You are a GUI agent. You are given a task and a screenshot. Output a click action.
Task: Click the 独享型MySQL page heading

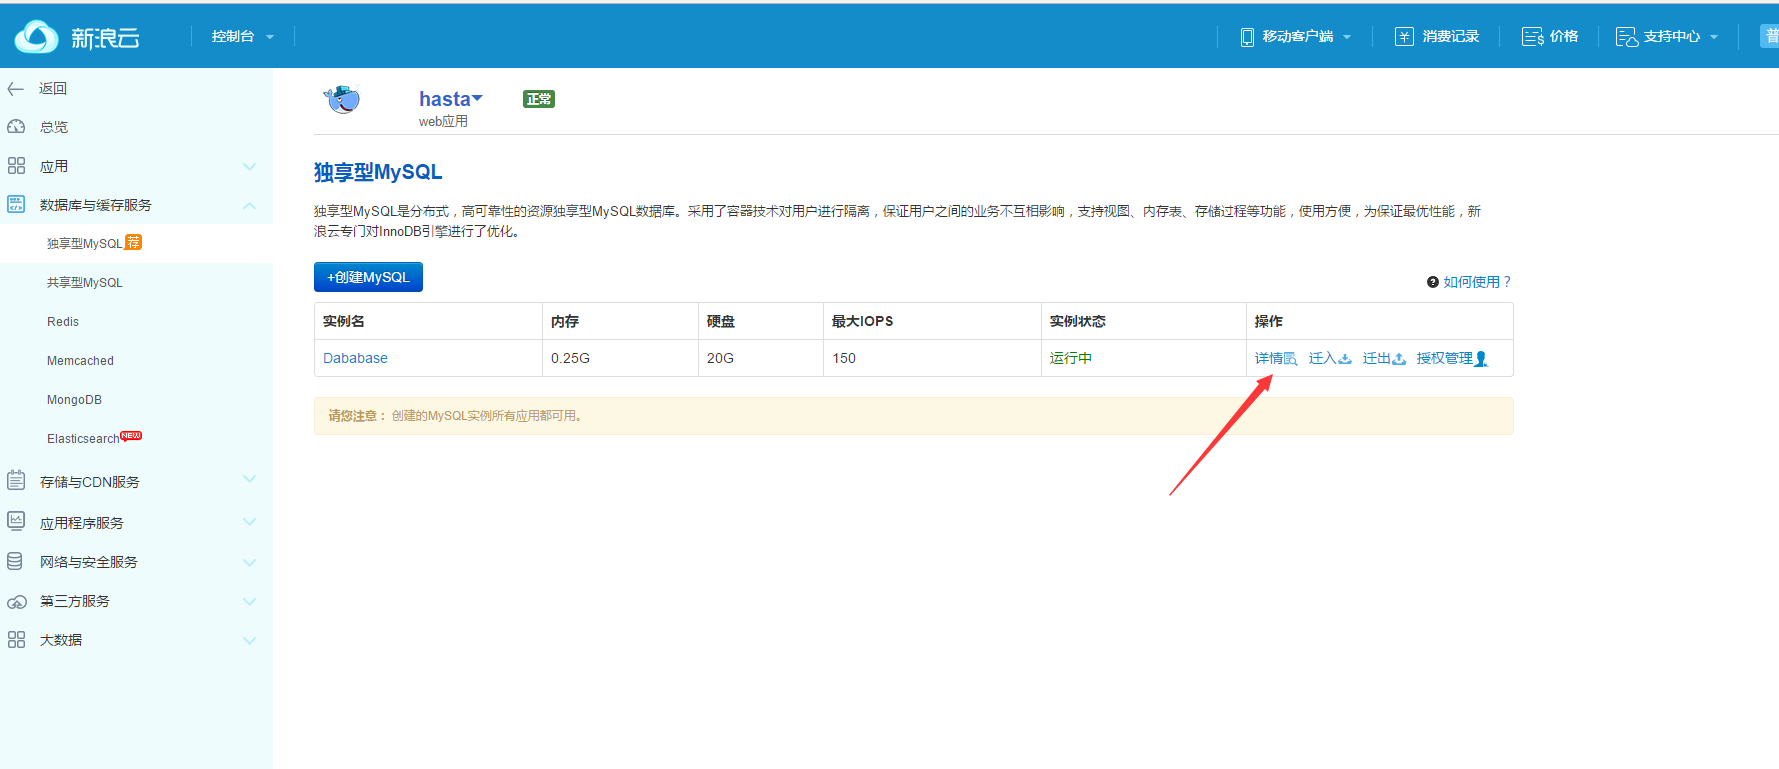[378, 172]
